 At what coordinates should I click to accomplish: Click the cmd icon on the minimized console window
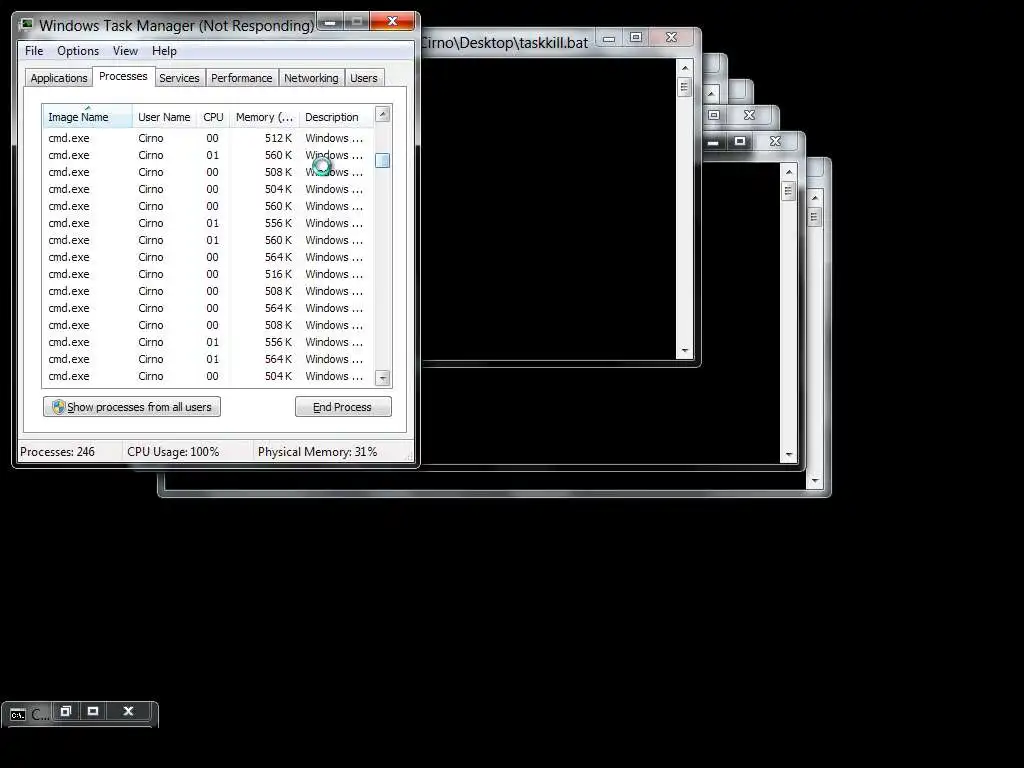point(18,714)
